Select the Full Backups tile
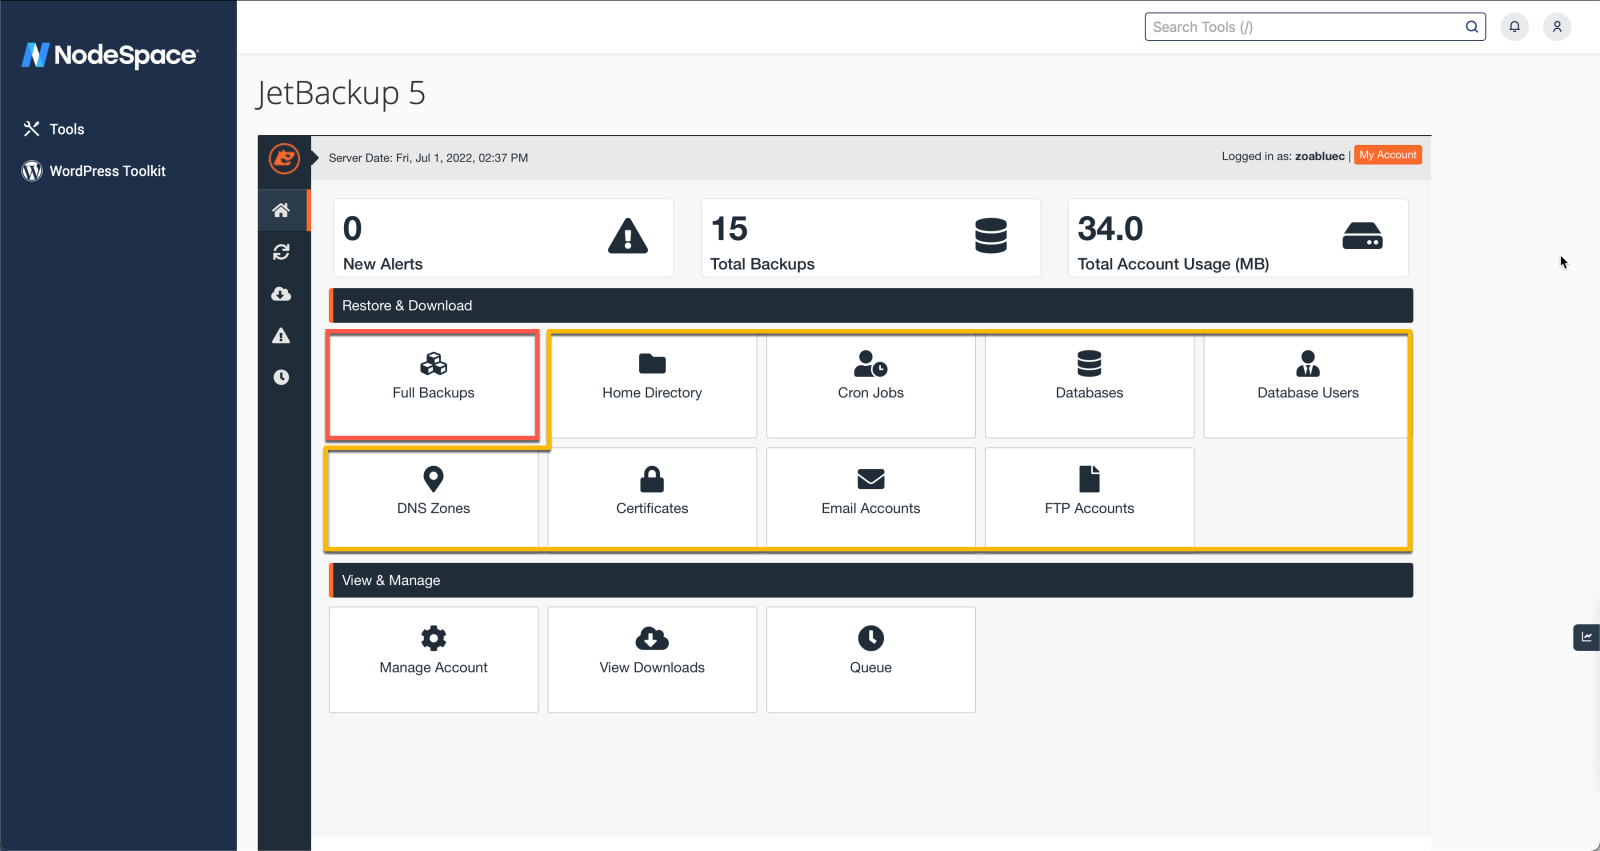Screen dimensions: 1600x851 [433, 385]
